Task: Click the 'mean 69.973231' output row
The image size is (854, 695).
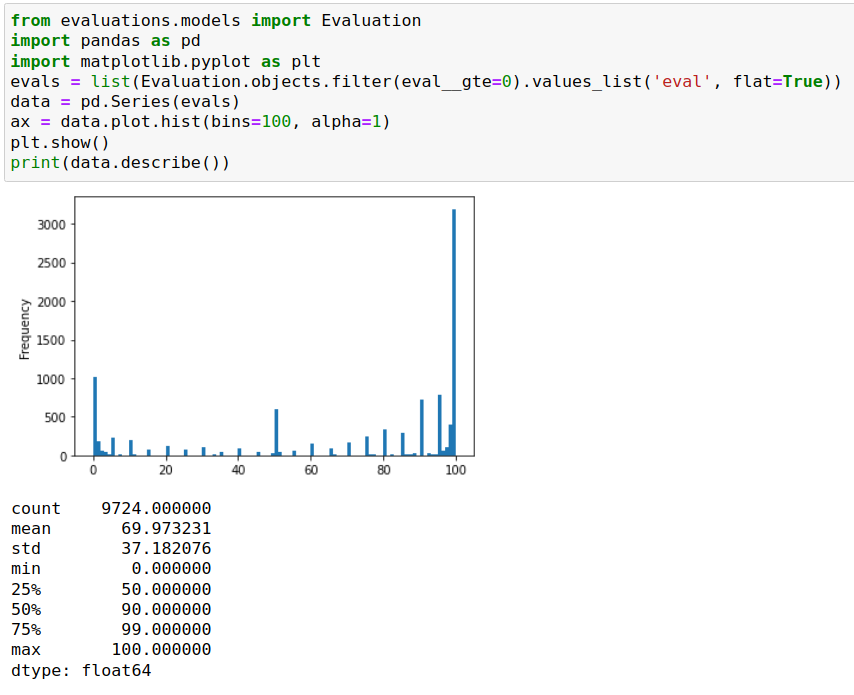Action: (x=111, y=529)
